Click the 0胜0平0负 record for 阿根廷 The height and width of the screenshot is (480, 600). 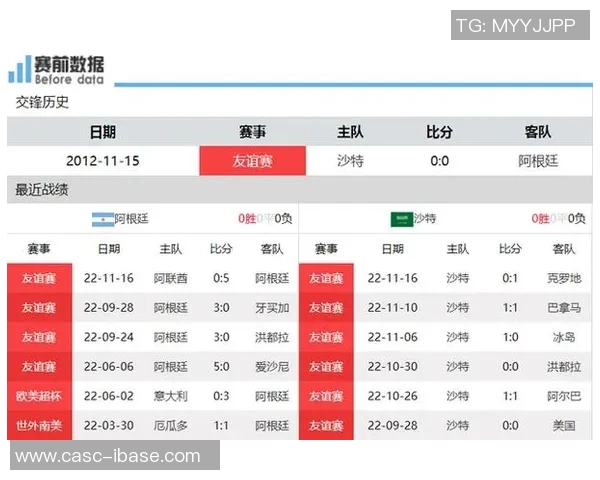click(x=265, y=219)
